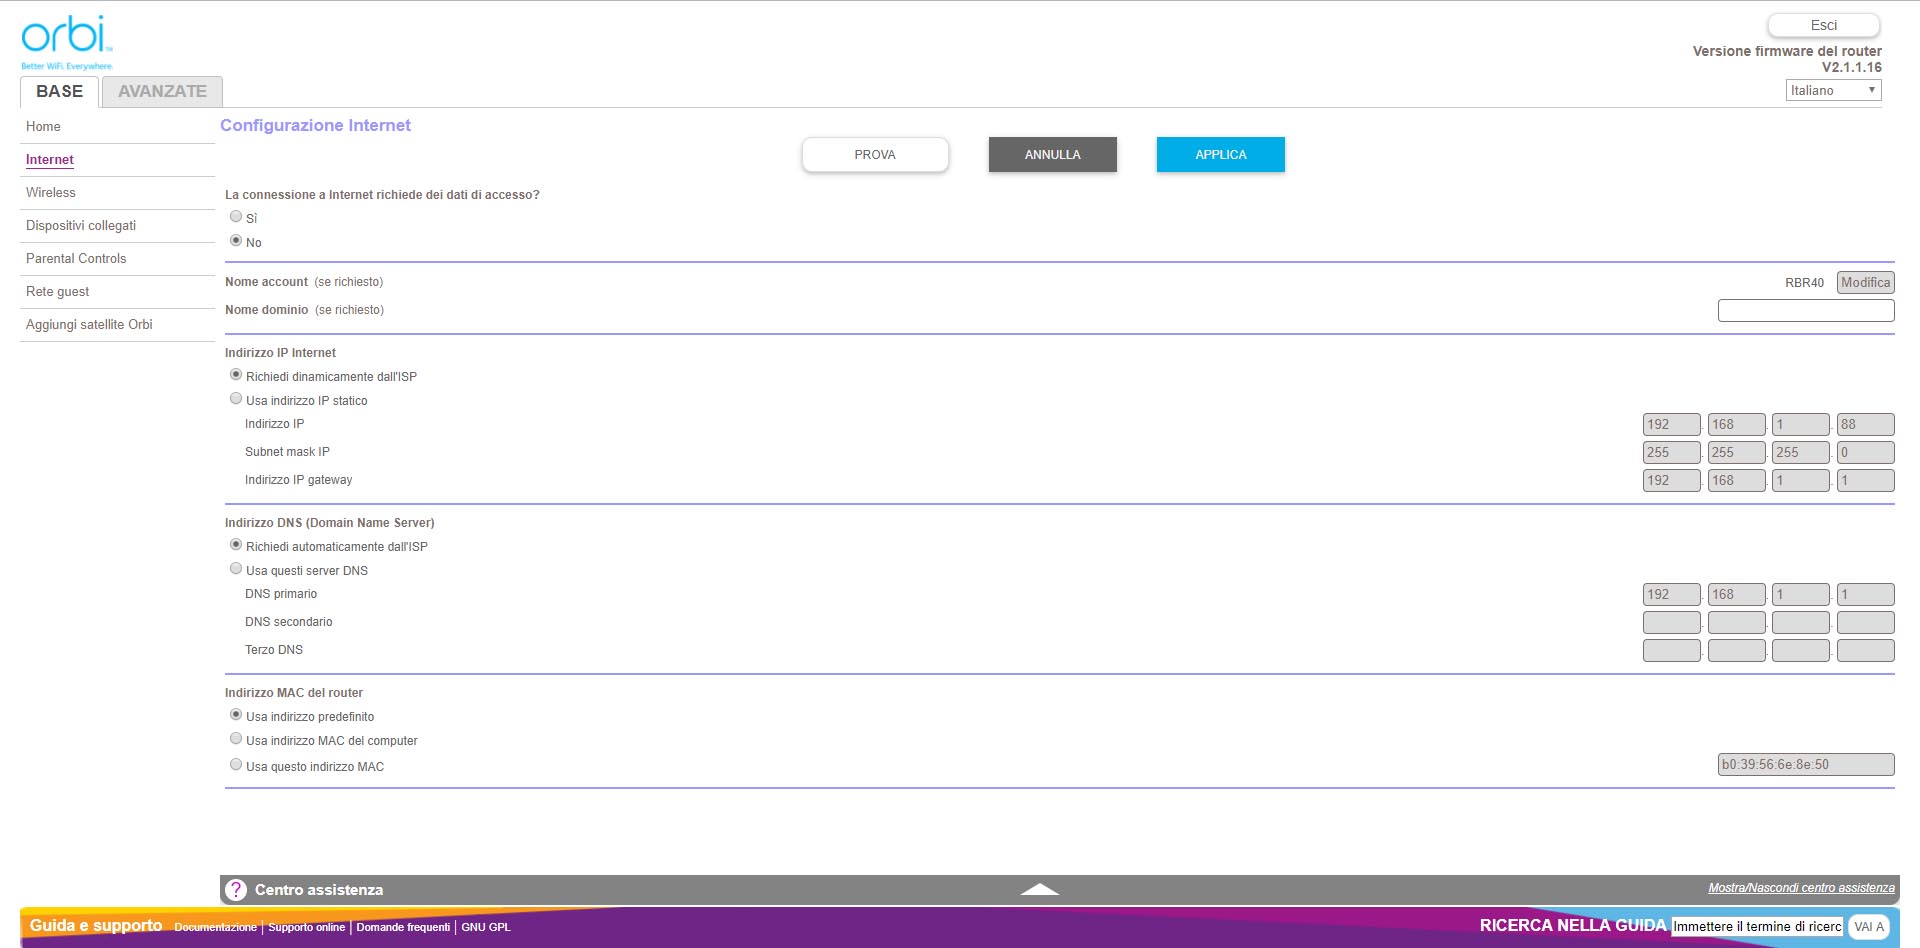The height and width of the screenshot is (948, 1920).
Task: Click the PROVA button
Action: pos(875,155)
